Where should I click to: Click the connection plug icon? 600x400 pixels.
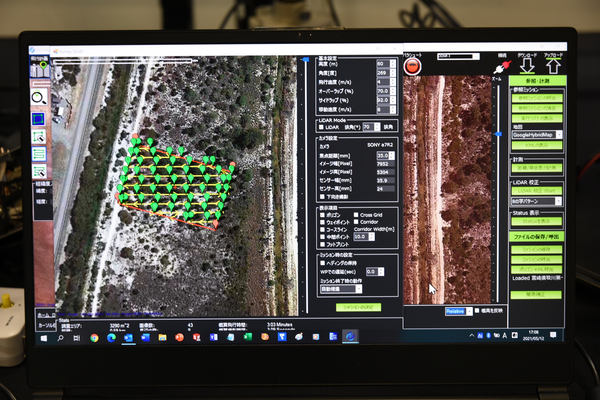pyautogui.click(x=502, y=67)
